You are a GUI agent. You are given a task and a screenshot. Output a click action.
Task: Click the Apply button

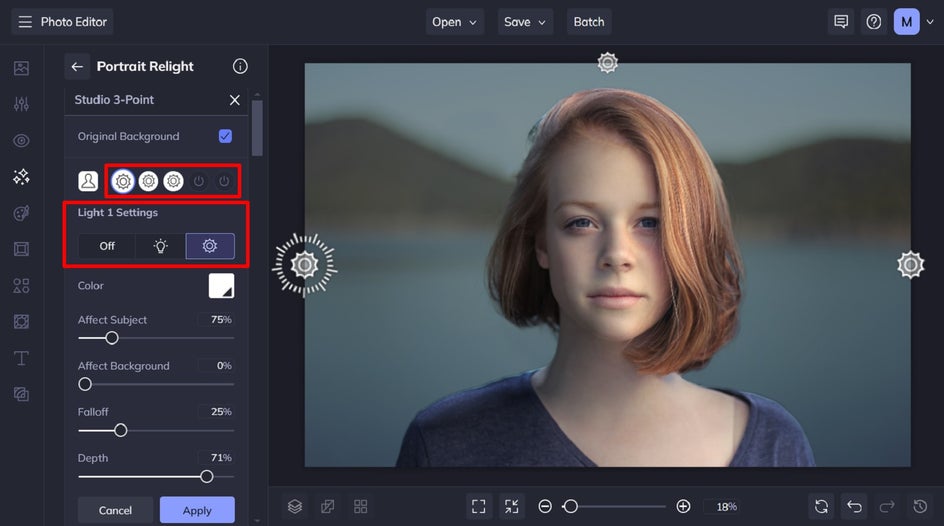197,510
